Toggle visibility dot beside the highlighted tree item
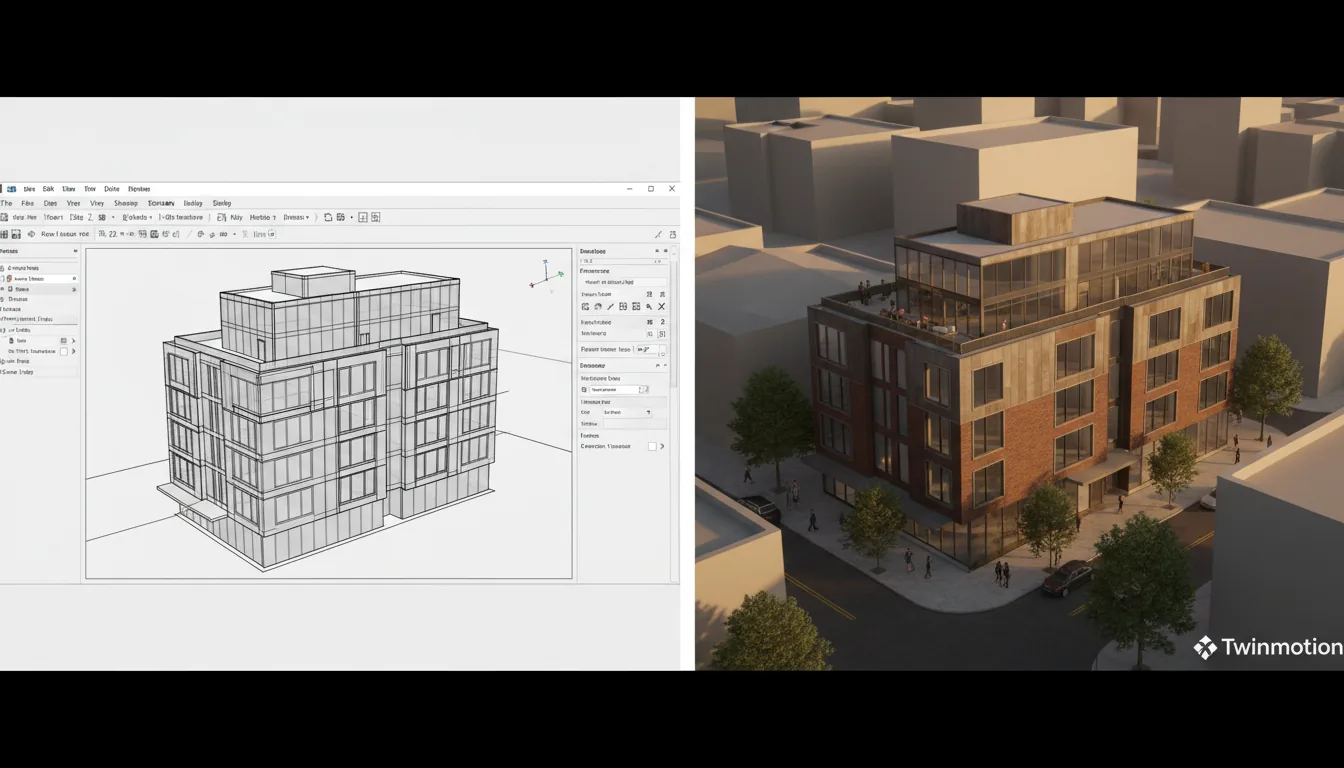The image size is (1344, 768). [x=75, y=279]
